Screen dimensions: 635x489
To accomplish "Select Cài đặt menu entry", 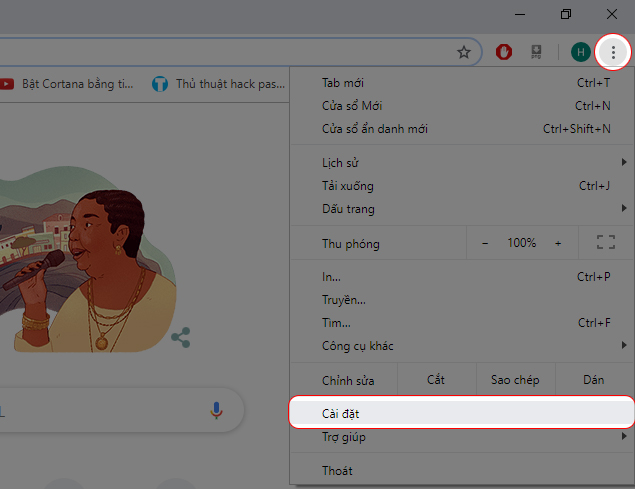I will pyautogui.click(x=462, y=413).
